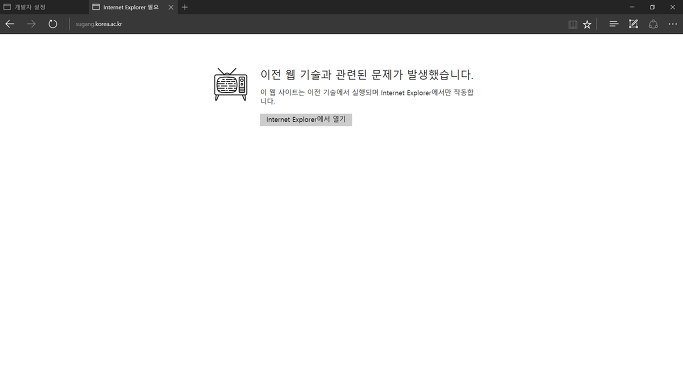Click the forward navigation arrow
The image size is (683, 366).
[31, 24]
